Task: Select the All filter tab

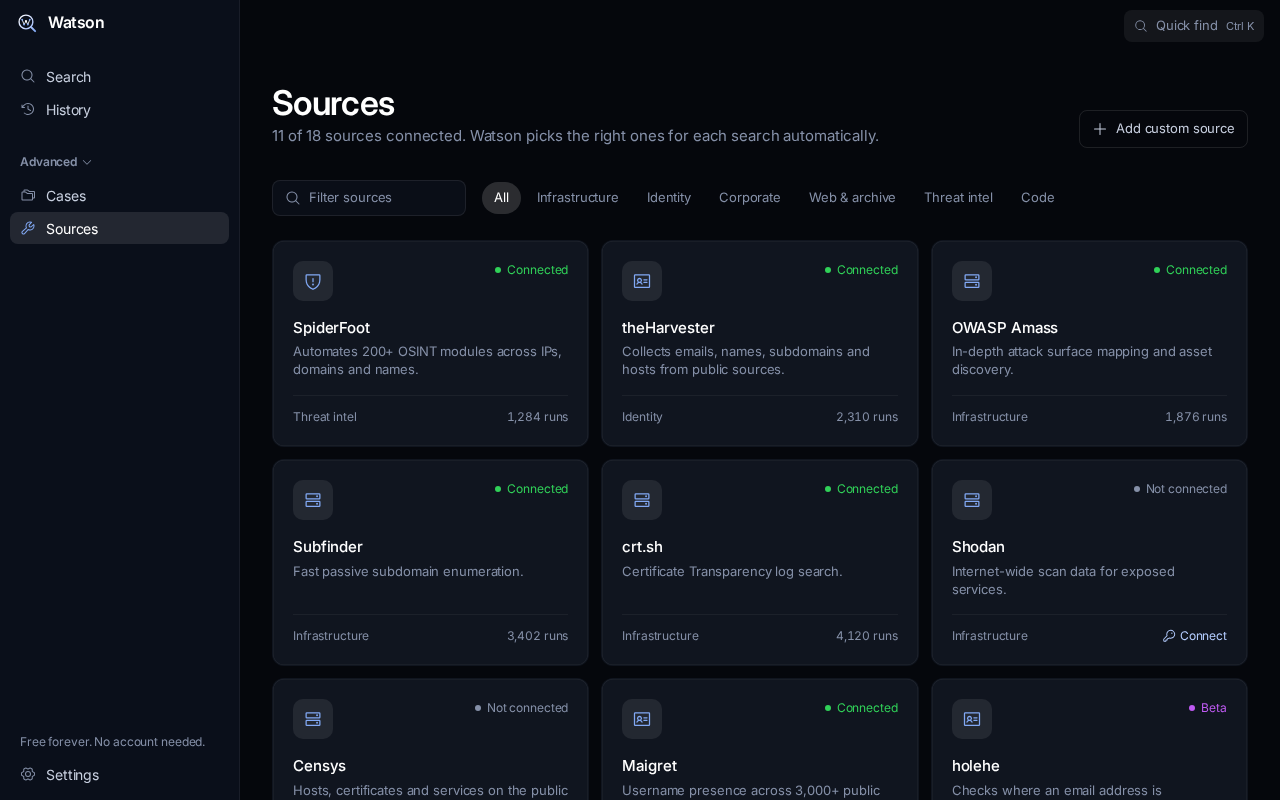Action: (x=501, y=198)
